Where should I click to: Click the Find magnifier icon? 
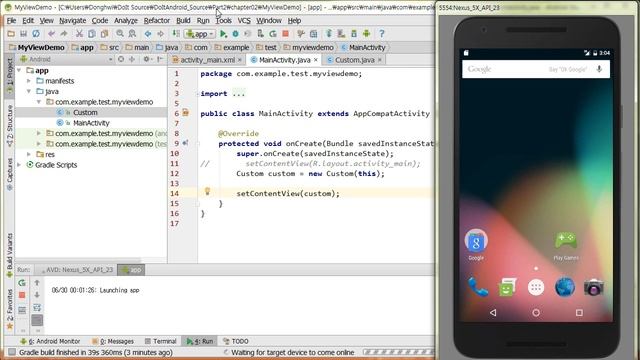[120, 34]
